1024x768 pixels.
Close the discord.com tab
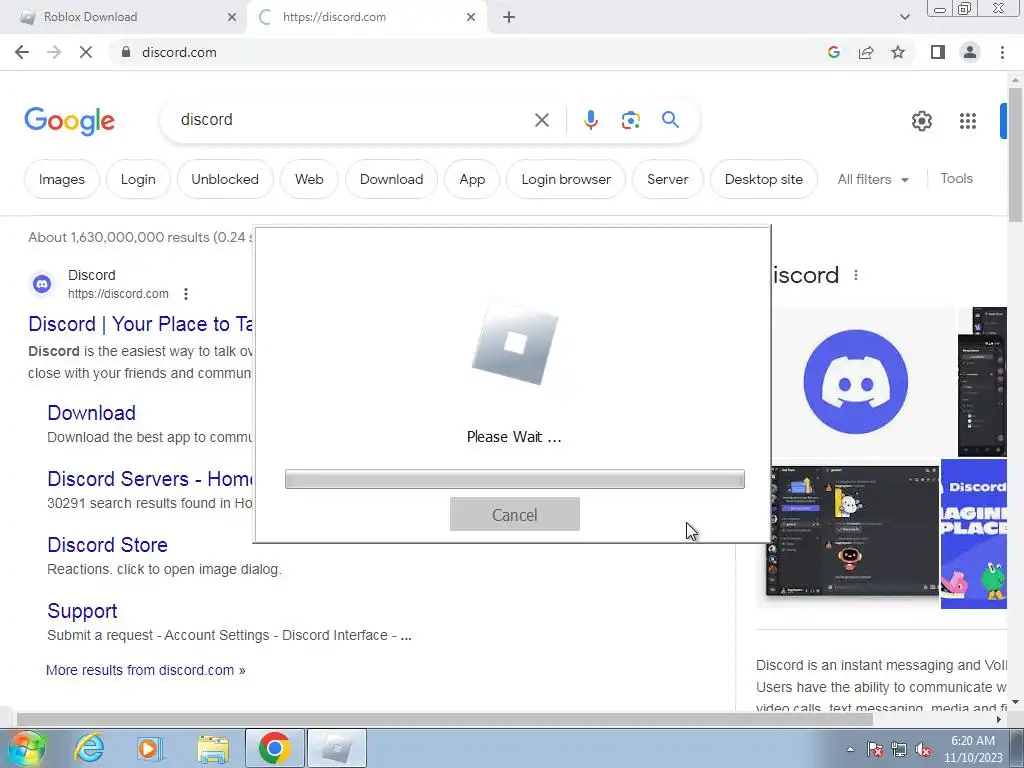pos(471,17)
